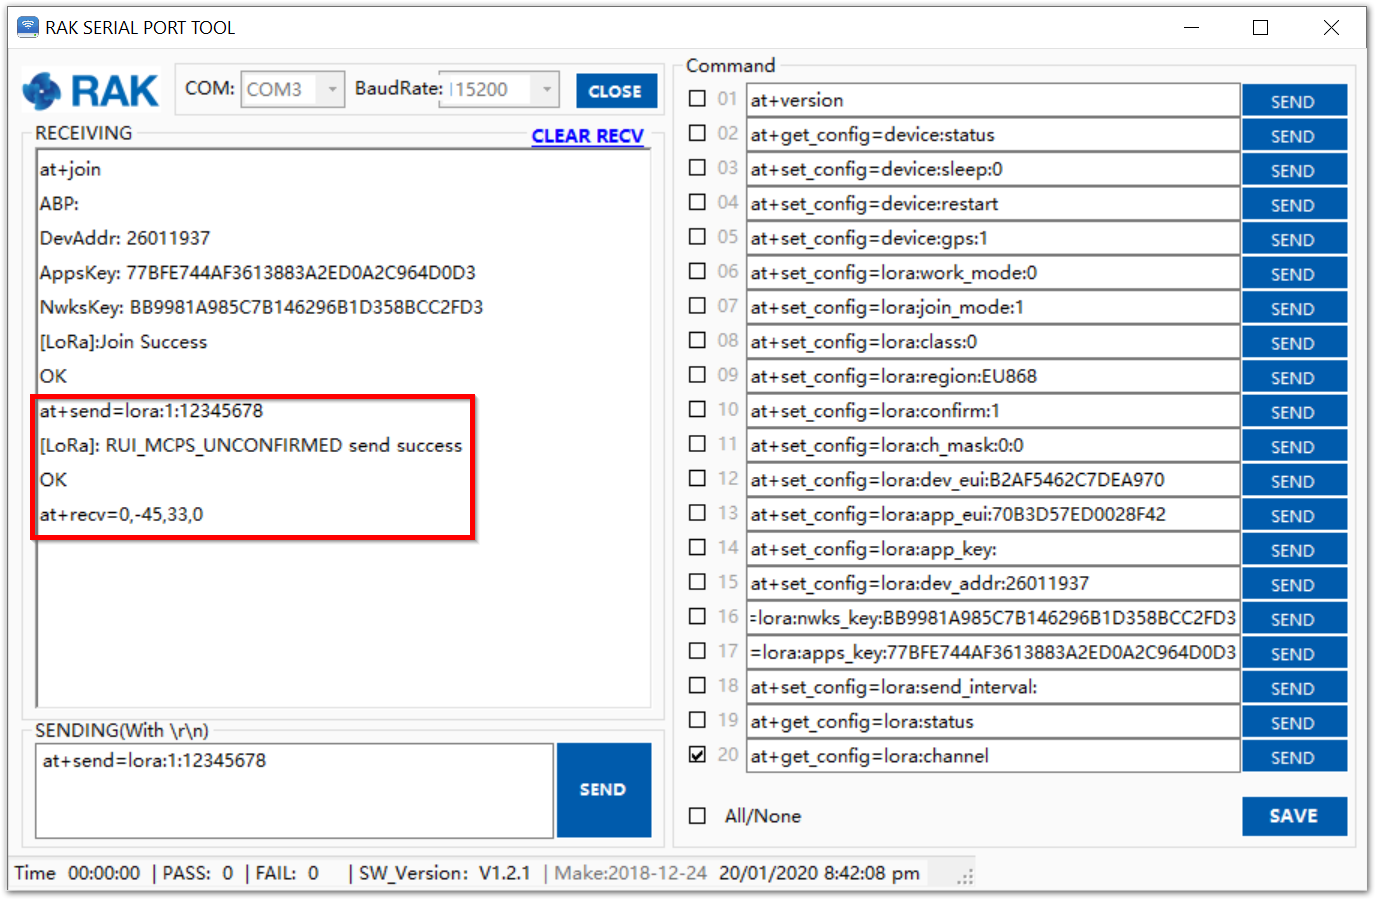Send the lora:dev_eui command
This screenshot has height=900, width=1376.
(x=1294, y=480)
